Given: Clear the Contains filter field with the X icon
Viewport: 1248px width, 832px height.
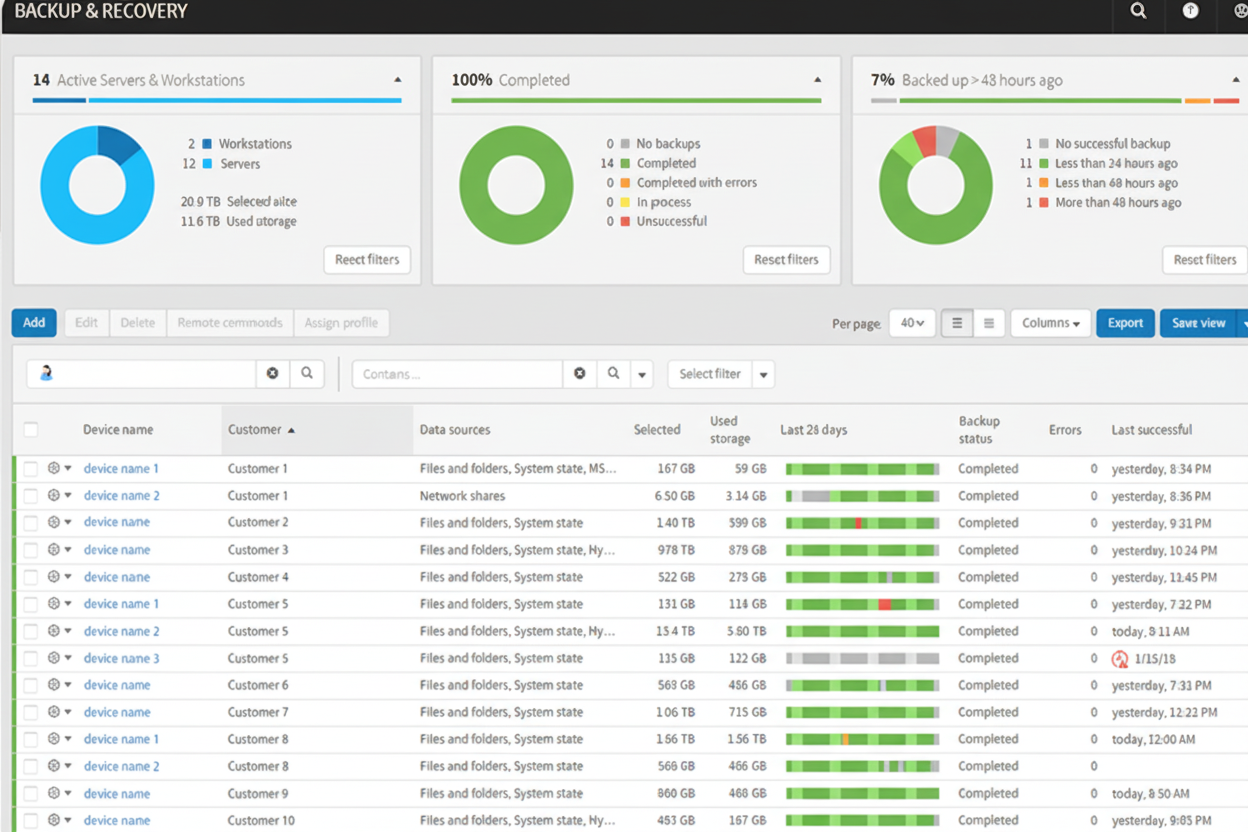Looking at the screenshot, I should [x=579, y=373].
